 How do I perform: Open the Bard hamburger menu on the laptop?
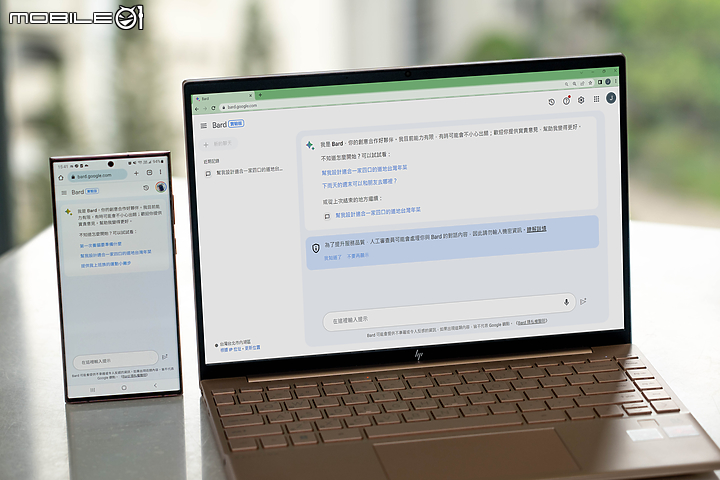[204, 125]
